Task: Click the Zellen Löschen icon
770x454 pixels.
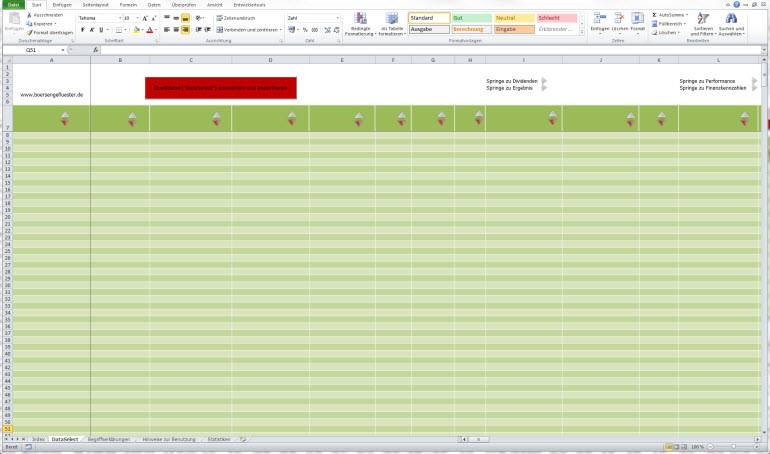Action: tap(619, 19)
